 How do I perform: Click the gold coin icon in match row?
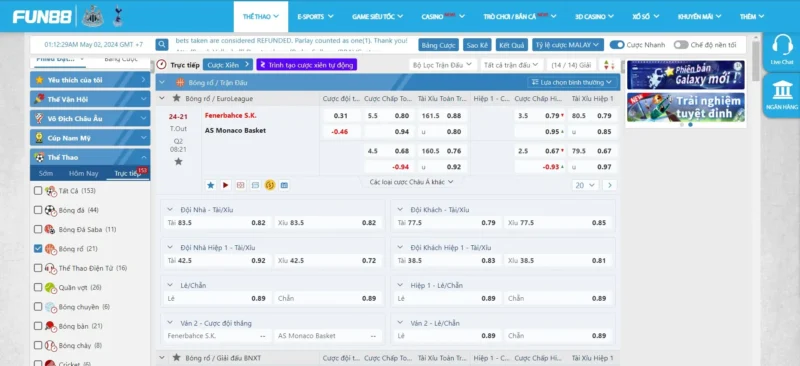click(270, 185)
